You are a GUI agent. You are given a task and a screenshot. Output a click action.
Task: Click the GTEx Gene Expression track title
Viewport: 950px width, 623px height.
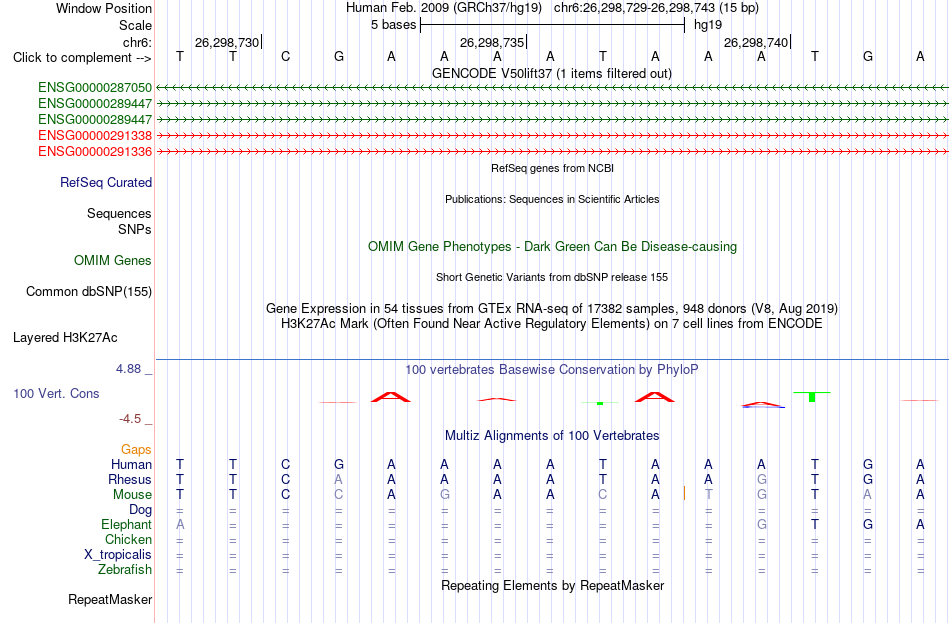point(552,308)
